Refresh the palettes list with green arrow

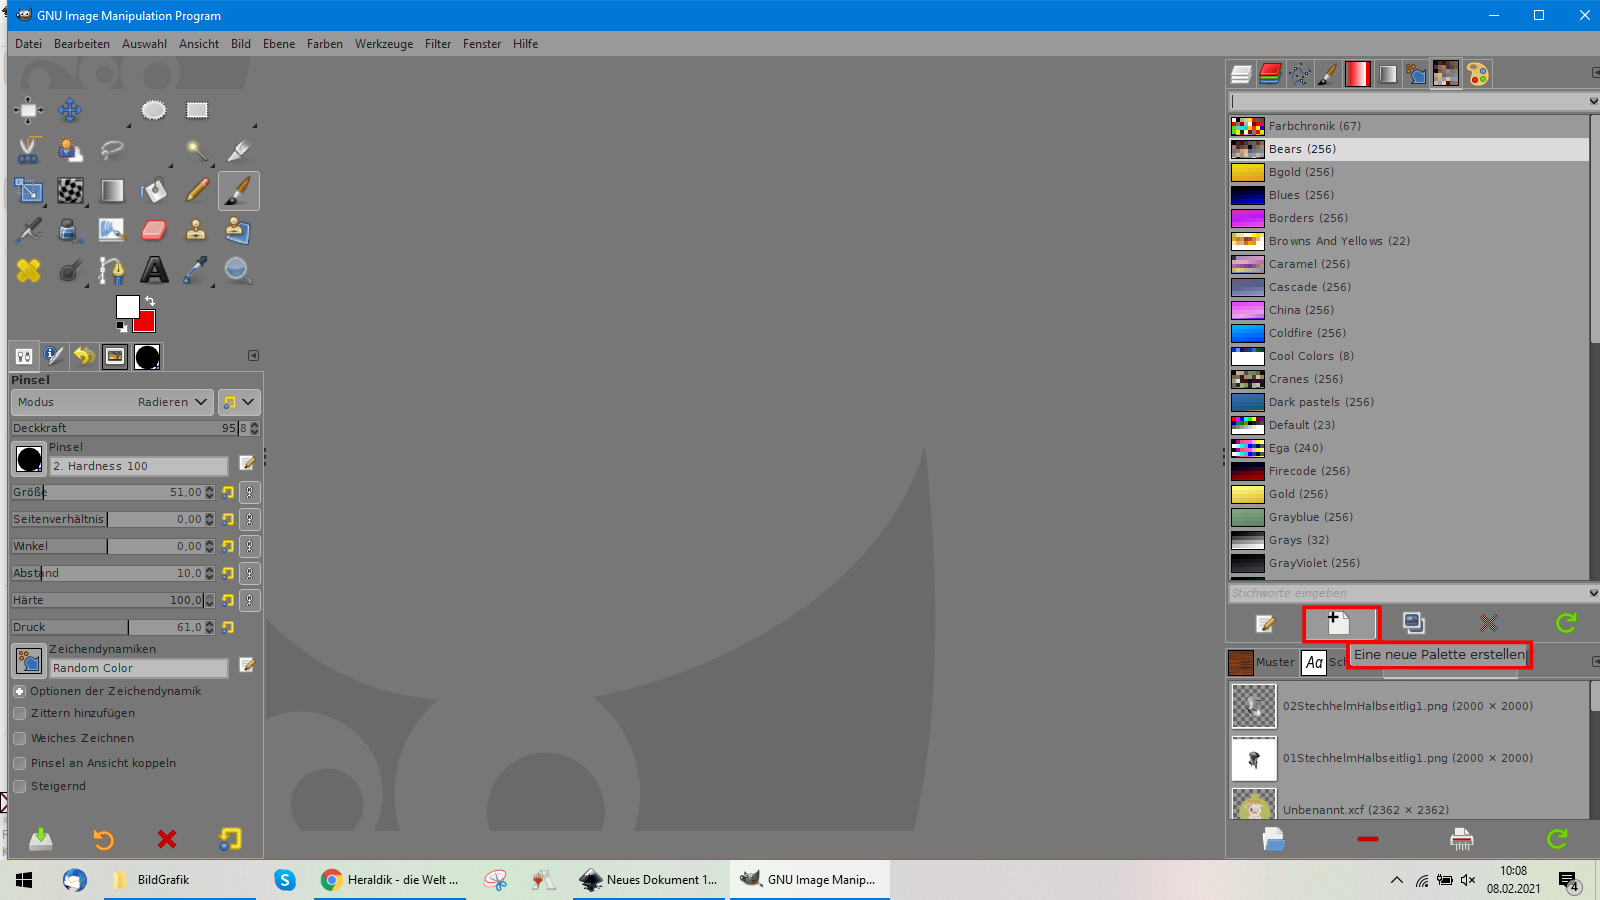1565,624
